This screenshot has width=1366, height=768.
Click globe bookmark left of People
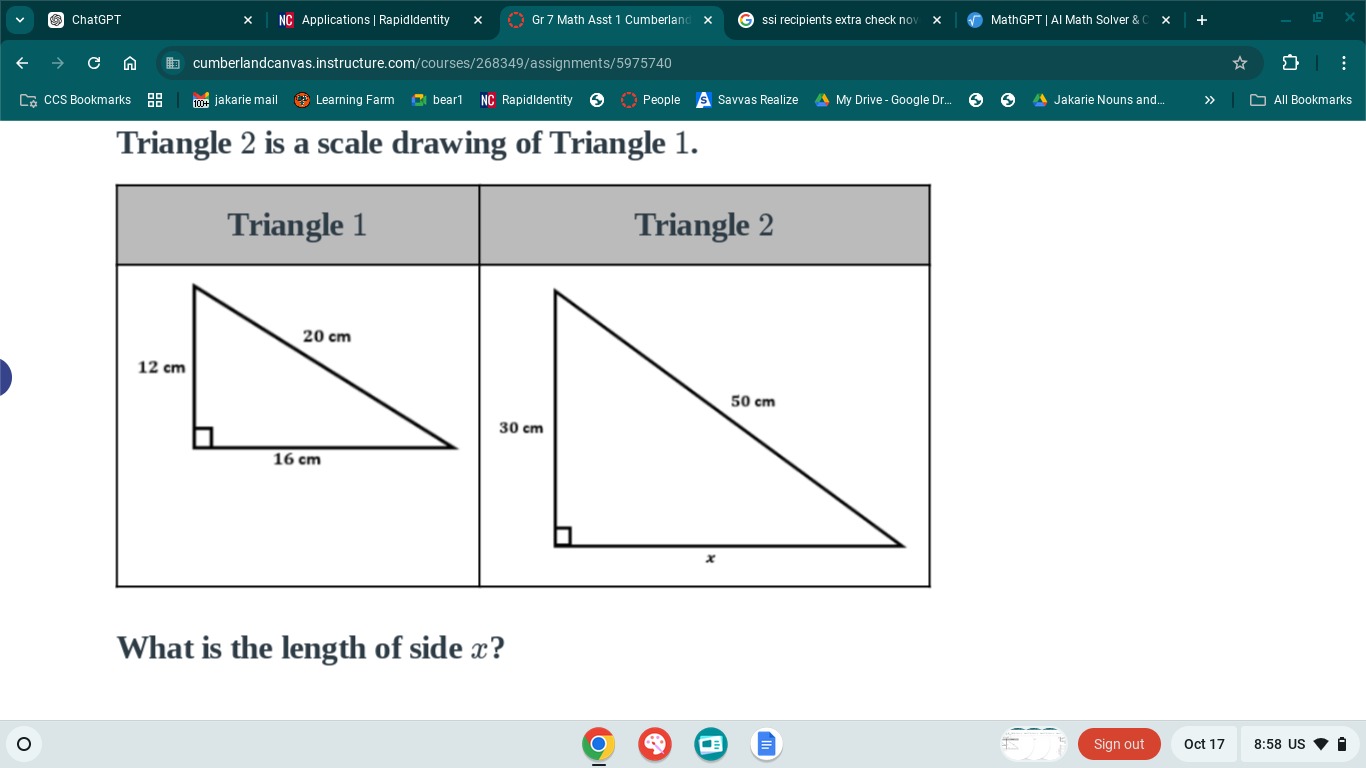coord(597,100)
